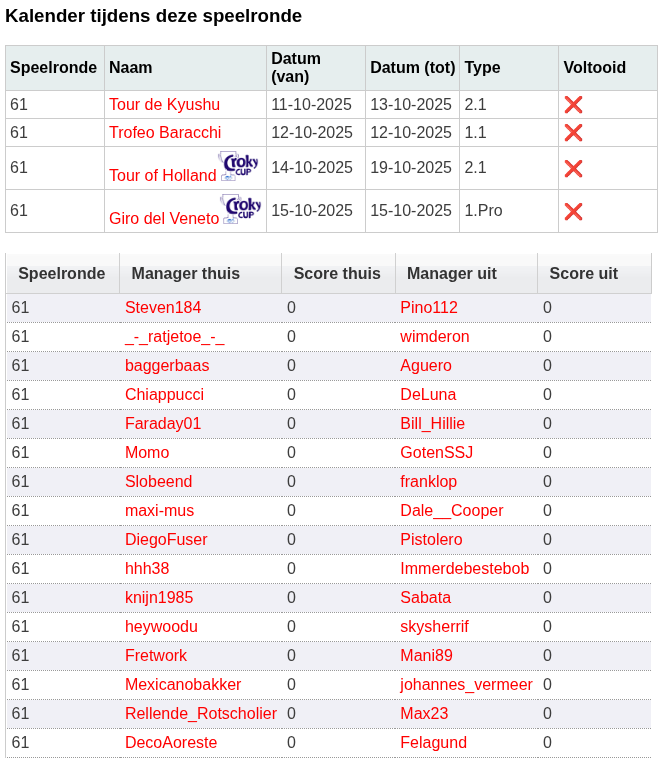Image resolution: width=672 pixels, height=763 pixels.
Task: Open the Tour of Holland race link
Action: (x=162, y=176)
